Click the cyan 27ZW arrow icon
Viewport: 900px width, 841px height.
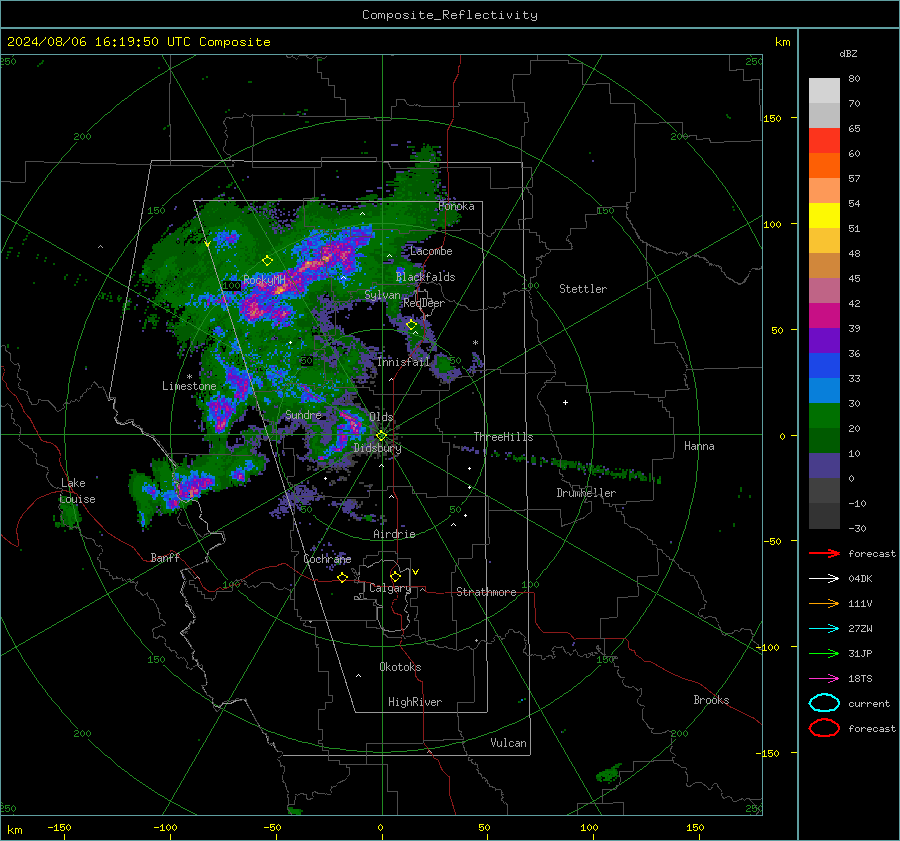[824, 629]
